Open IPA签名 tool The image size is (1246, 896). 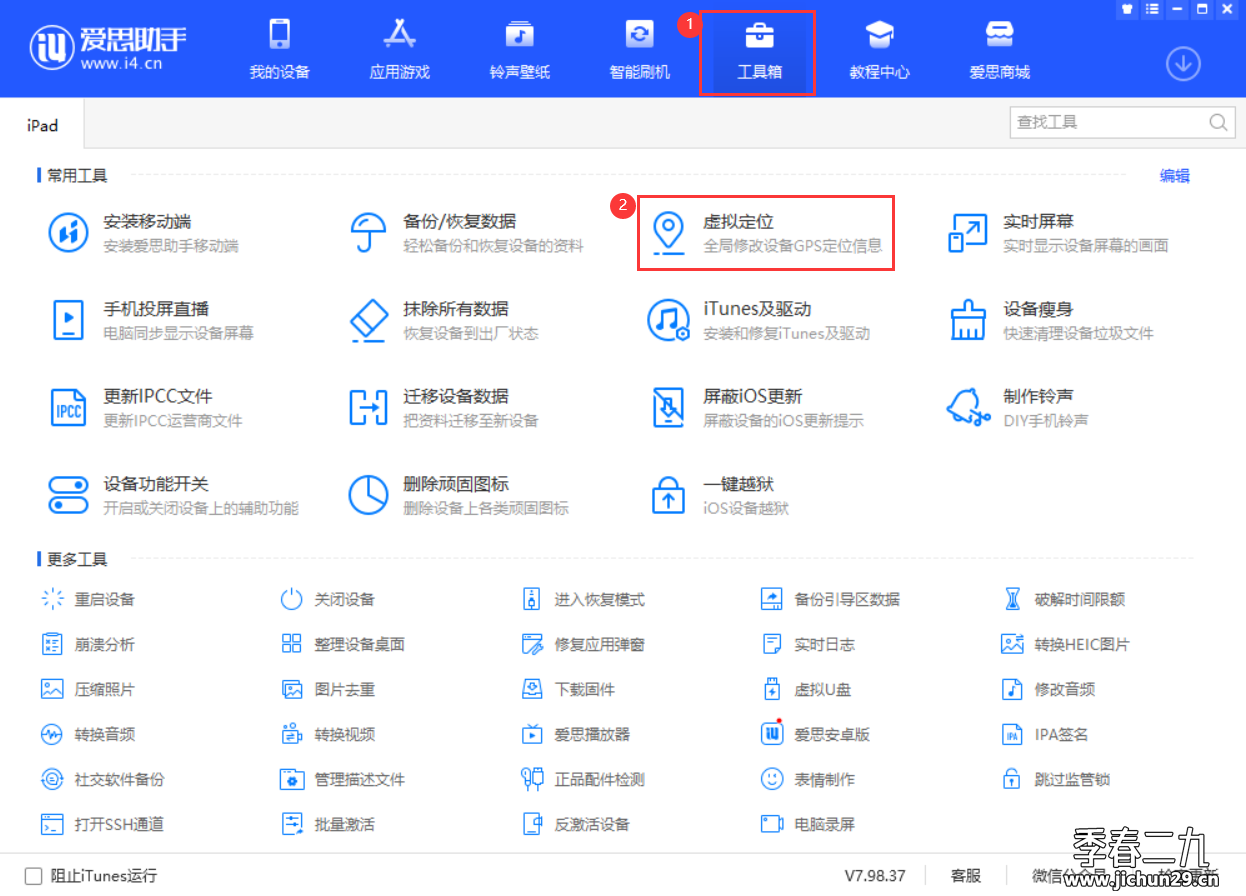pyautogui.click(x=1045, y=734)
